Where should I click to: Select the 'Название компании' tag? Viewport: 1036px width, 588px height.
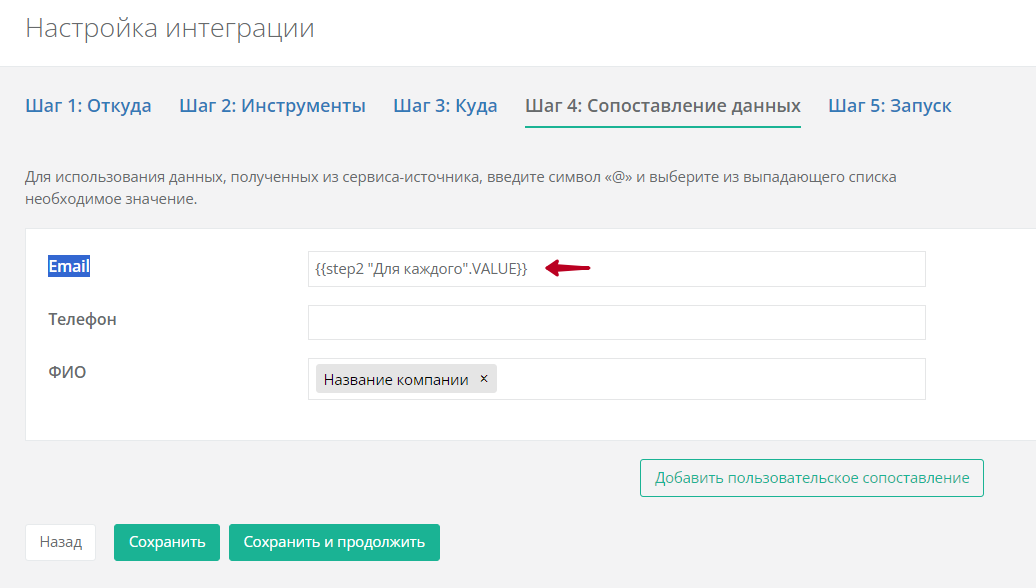click(396, 379)
